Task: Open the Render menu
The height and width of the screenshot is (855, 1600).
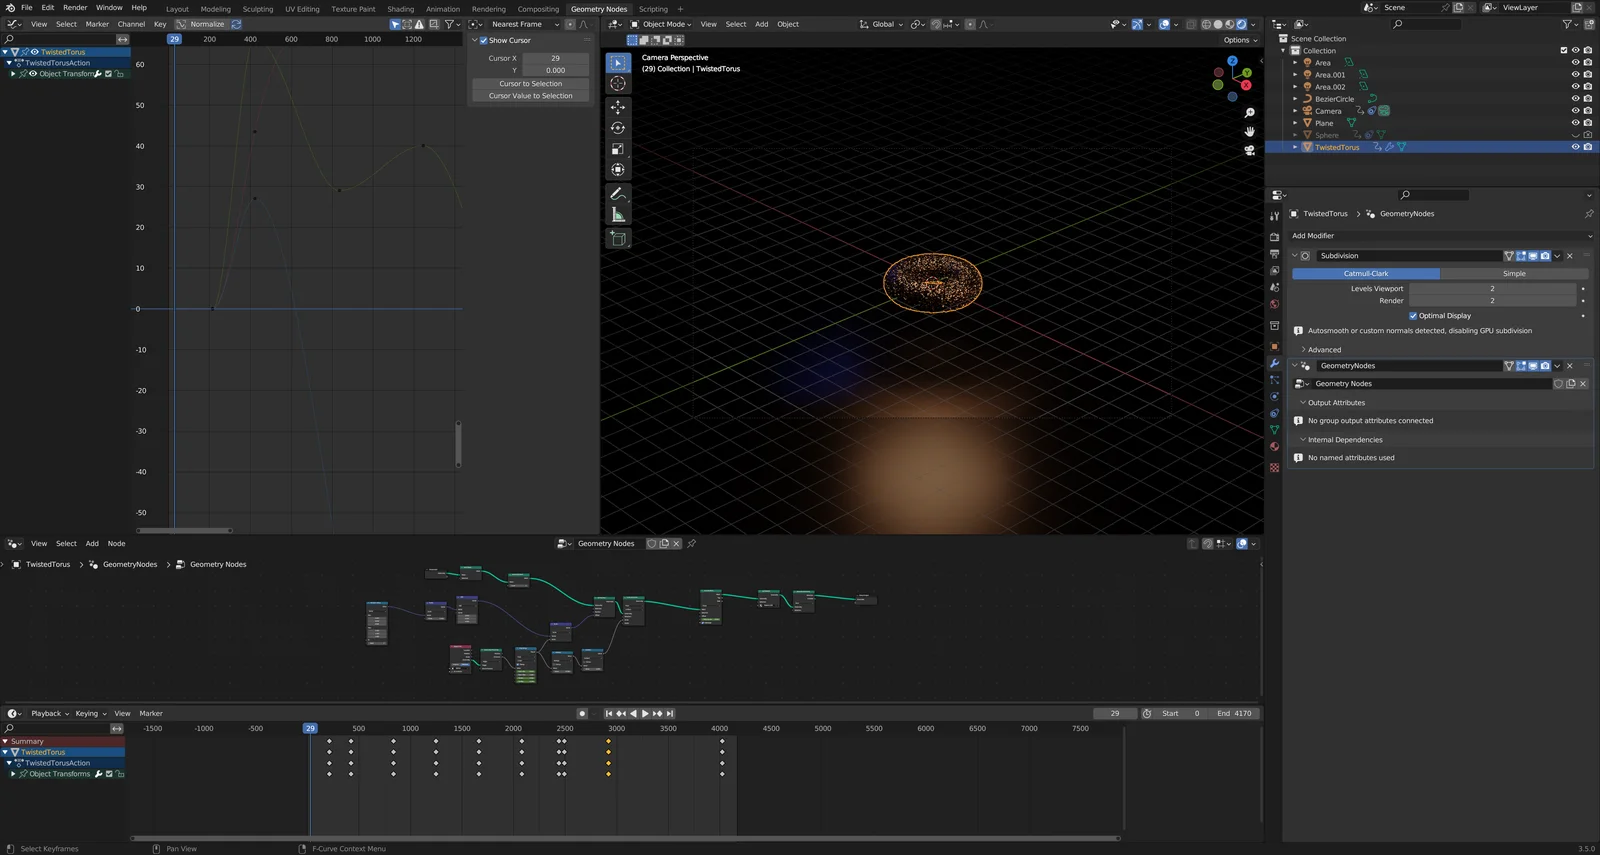Action: 75,7
